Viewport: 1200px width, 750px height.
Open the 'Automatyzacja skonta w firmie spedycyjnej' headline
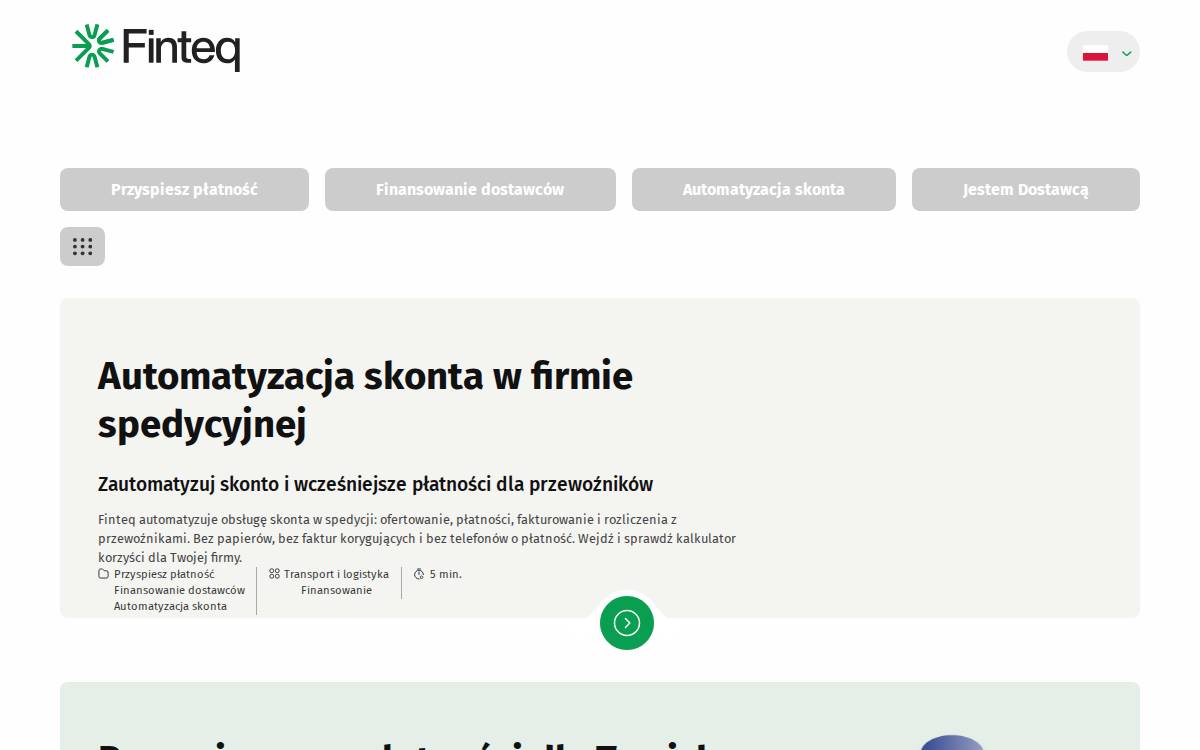[x=365, y=400]
